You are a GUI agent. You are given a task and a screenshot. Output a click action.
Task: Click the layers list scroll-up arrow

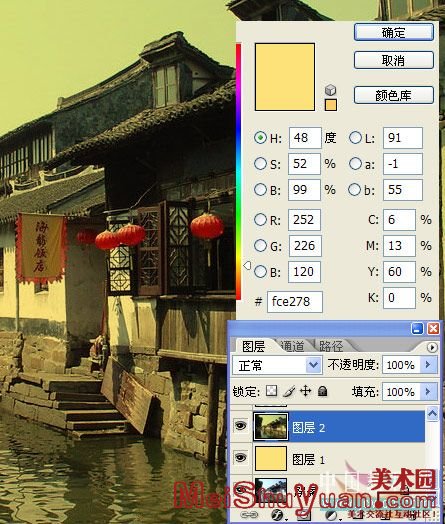[x=432, y=414]
